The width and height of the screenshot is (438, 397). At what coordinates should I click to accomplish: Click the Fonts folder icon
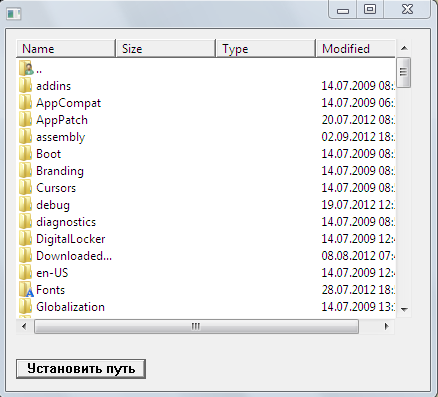coord(26,290)
